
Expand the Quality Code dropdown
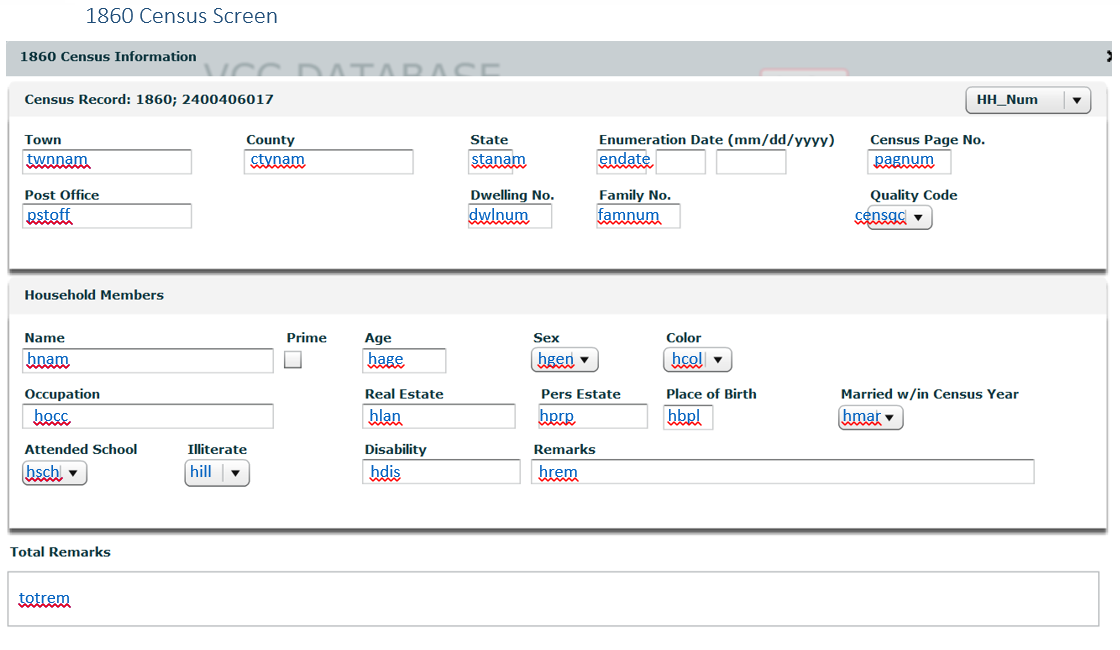899,217
